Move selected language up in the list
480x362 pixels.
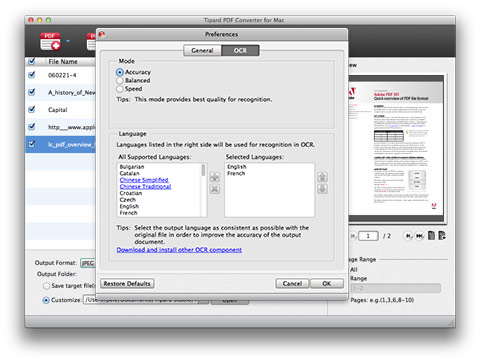click(322, 177)
